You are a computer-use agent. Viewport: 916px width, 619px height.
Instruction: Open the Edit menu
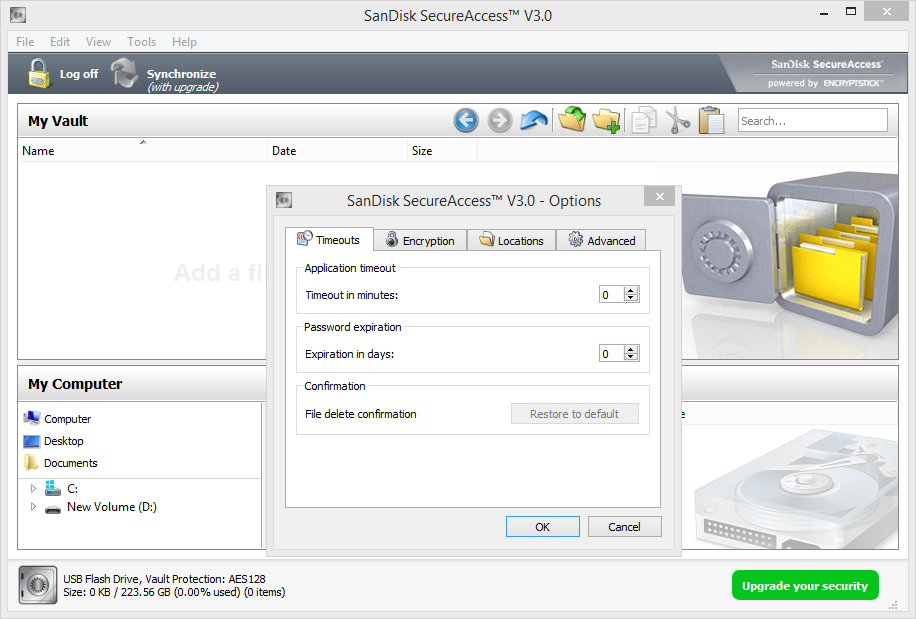coord(60,42)
